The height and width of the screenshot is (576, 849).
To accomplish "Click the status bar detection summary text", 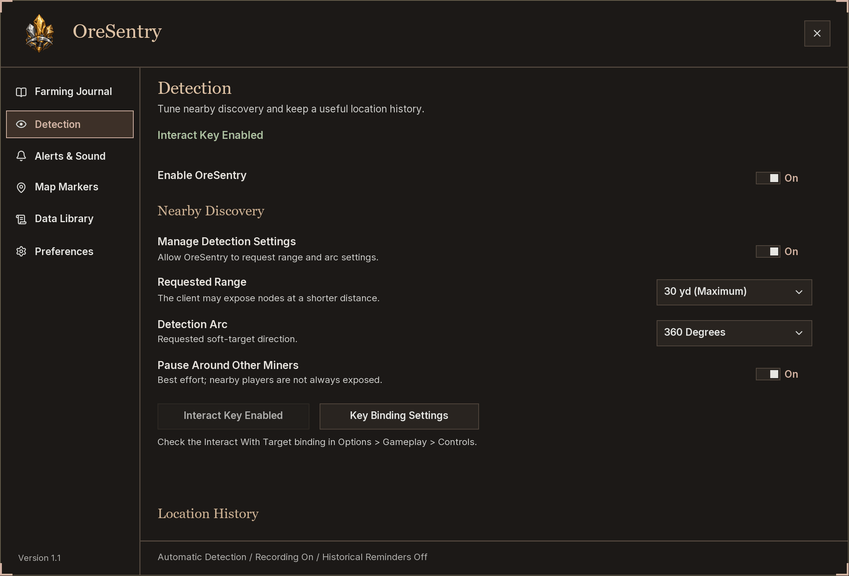I will click(x=292, y=557).
